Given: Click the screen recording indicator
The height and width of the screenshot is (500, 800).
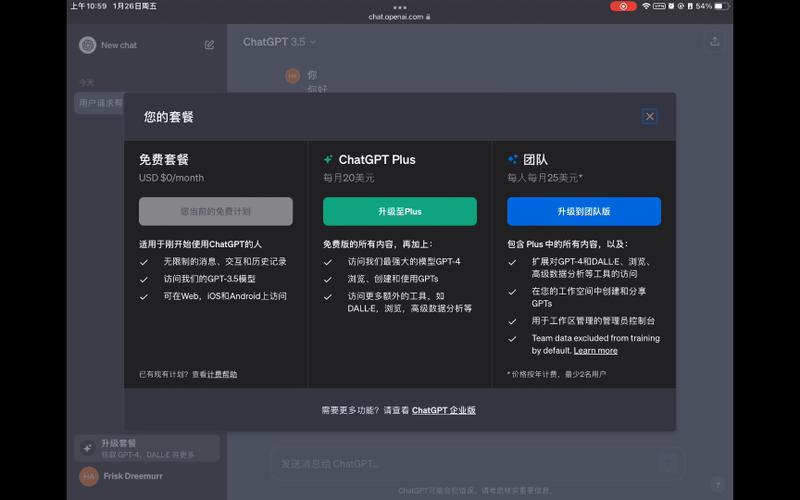Looking at the screenshot, I should tap(623, 6).
